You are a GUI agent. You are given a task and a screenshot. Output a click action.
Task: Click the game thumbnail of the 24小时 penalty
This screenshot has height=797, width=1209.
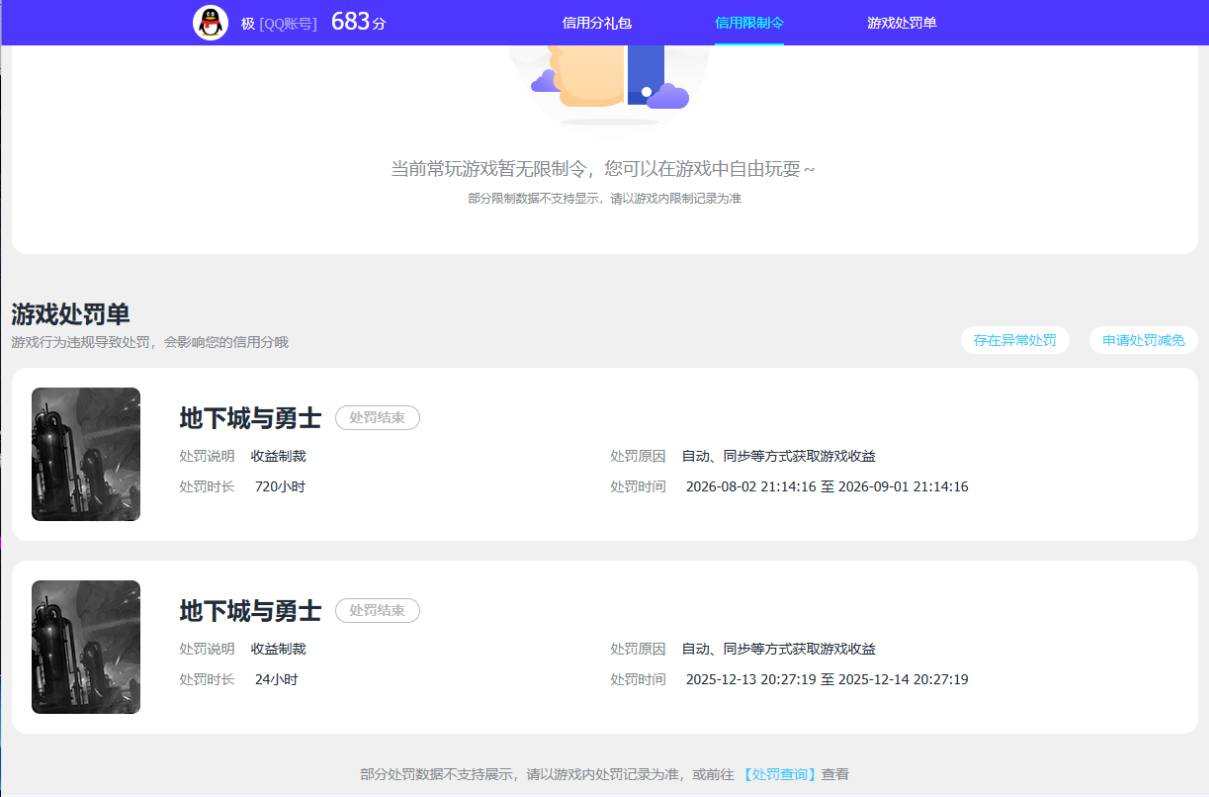tap(86, 647)
